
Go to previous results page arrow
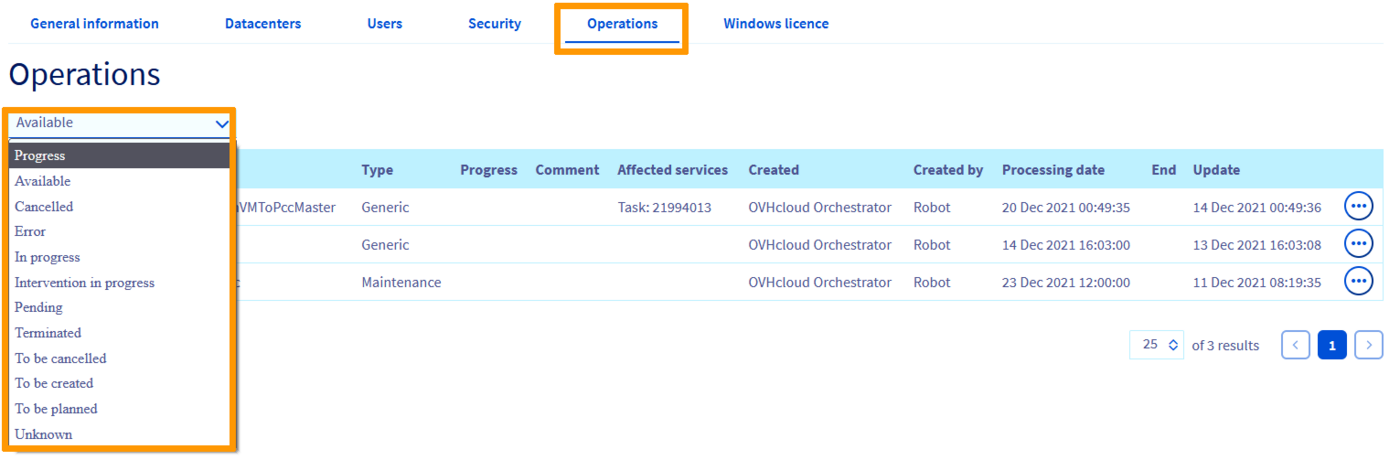click(1295, 345)
